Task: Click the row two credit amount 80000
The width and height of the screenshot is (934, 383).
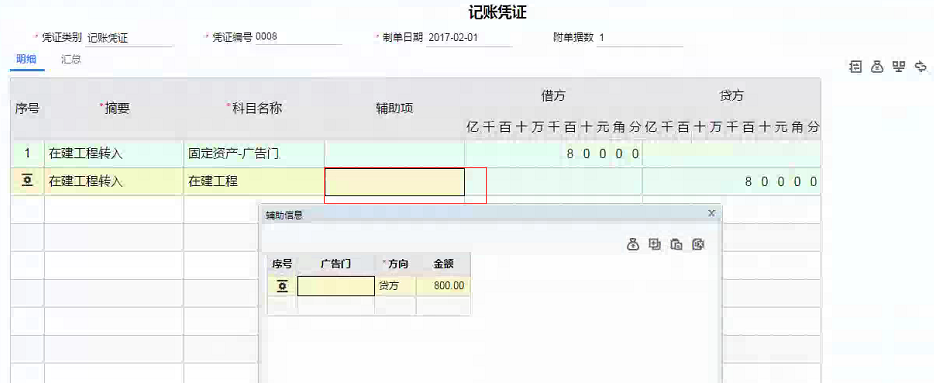Action: 731,182
